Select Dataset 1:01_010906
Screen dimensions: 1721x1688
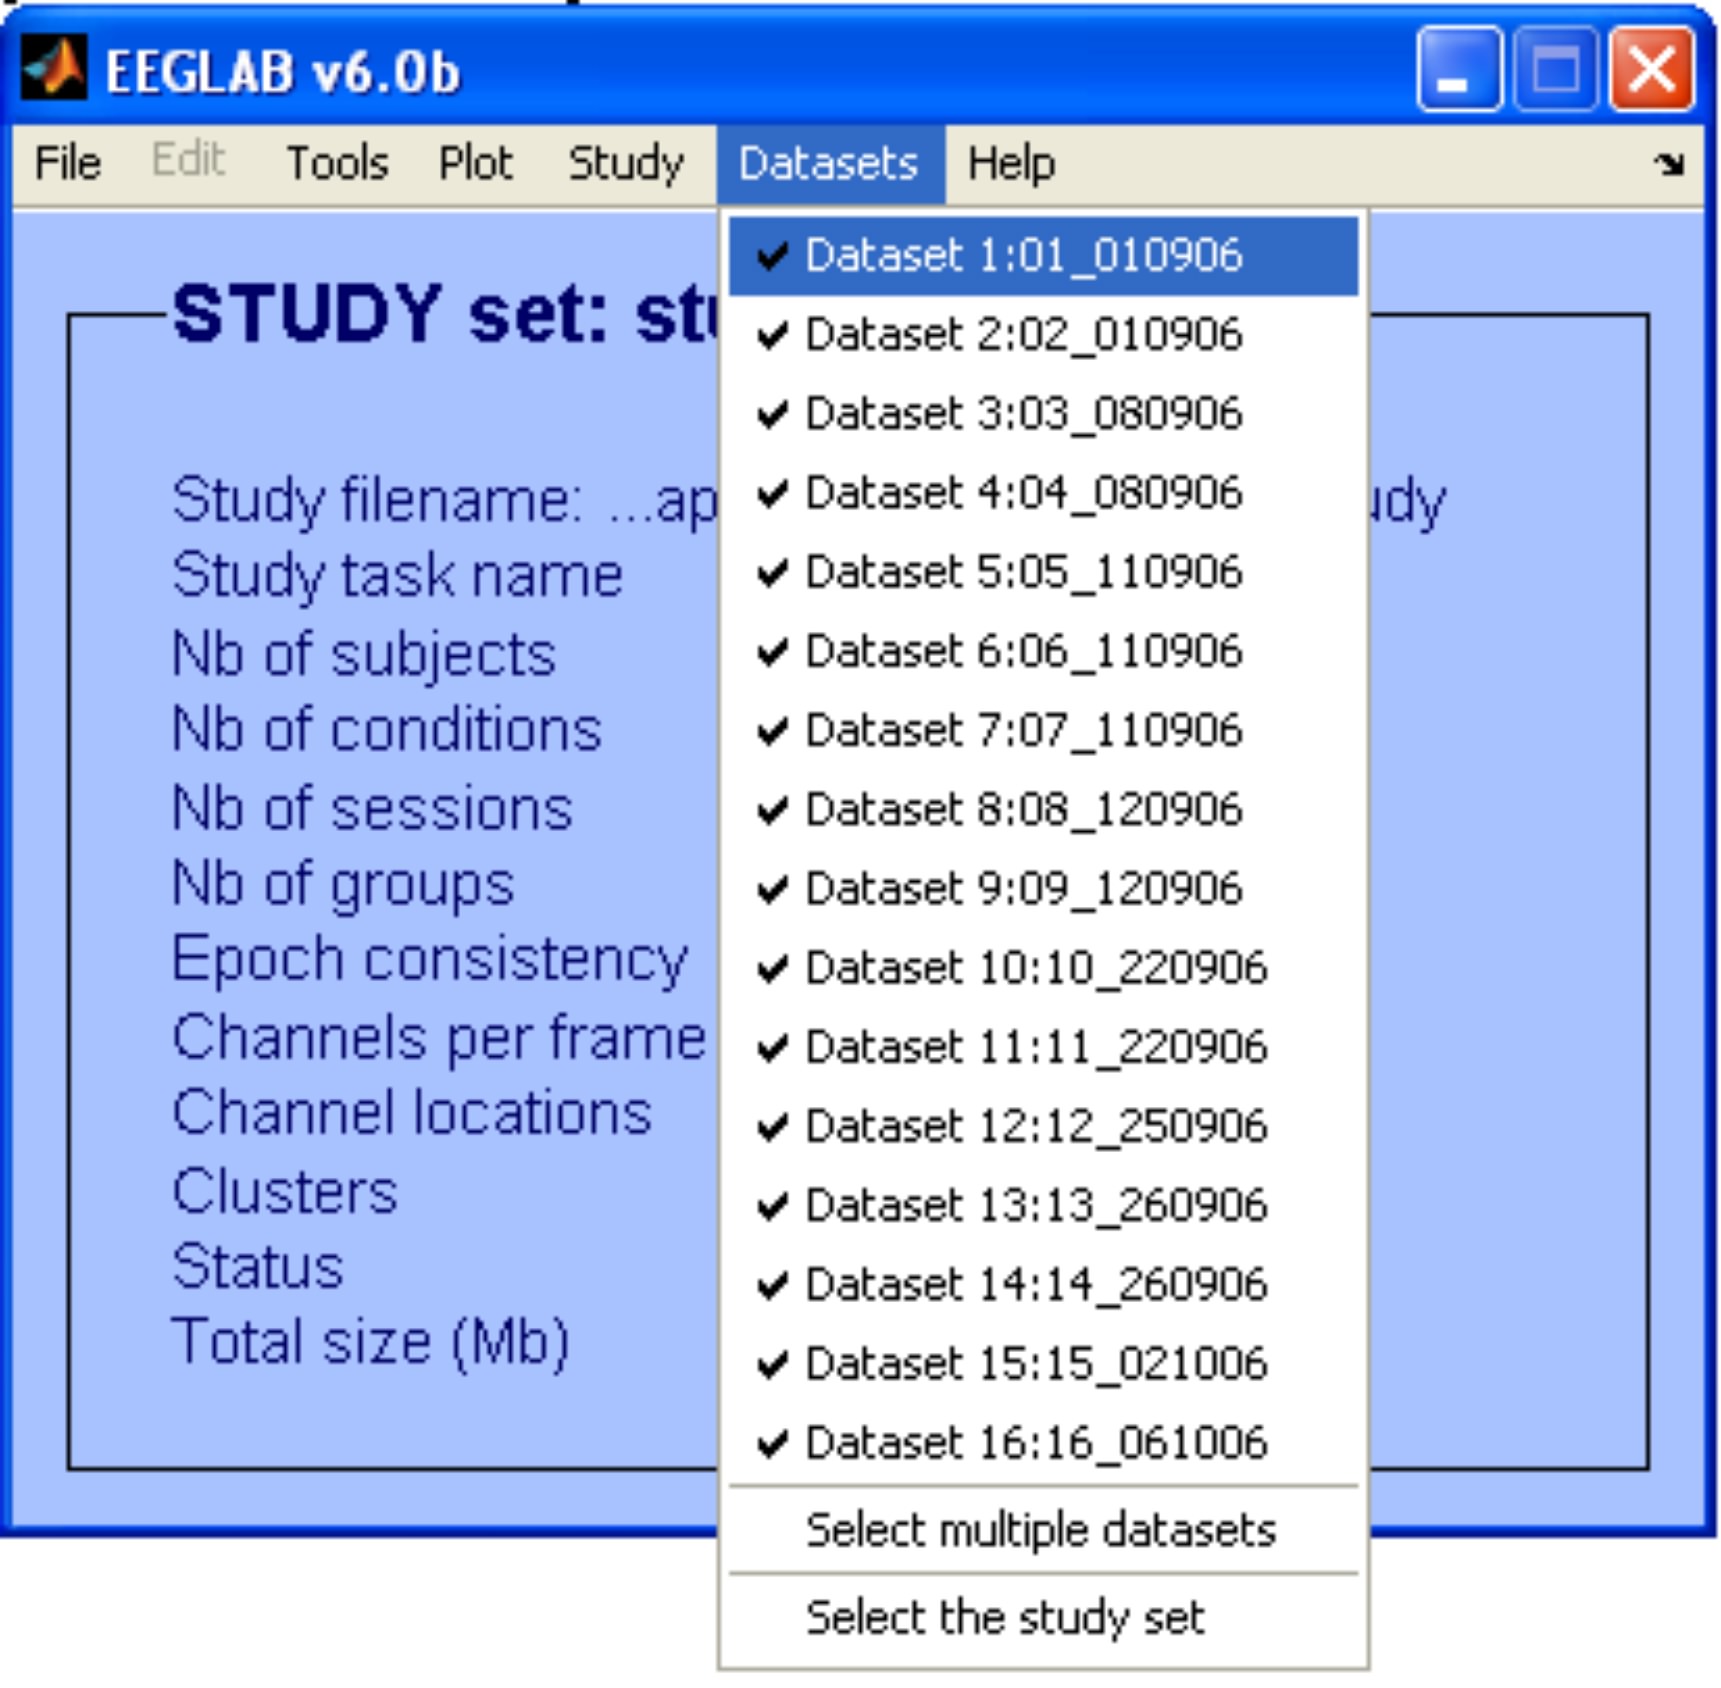[x=1043, y=256]
